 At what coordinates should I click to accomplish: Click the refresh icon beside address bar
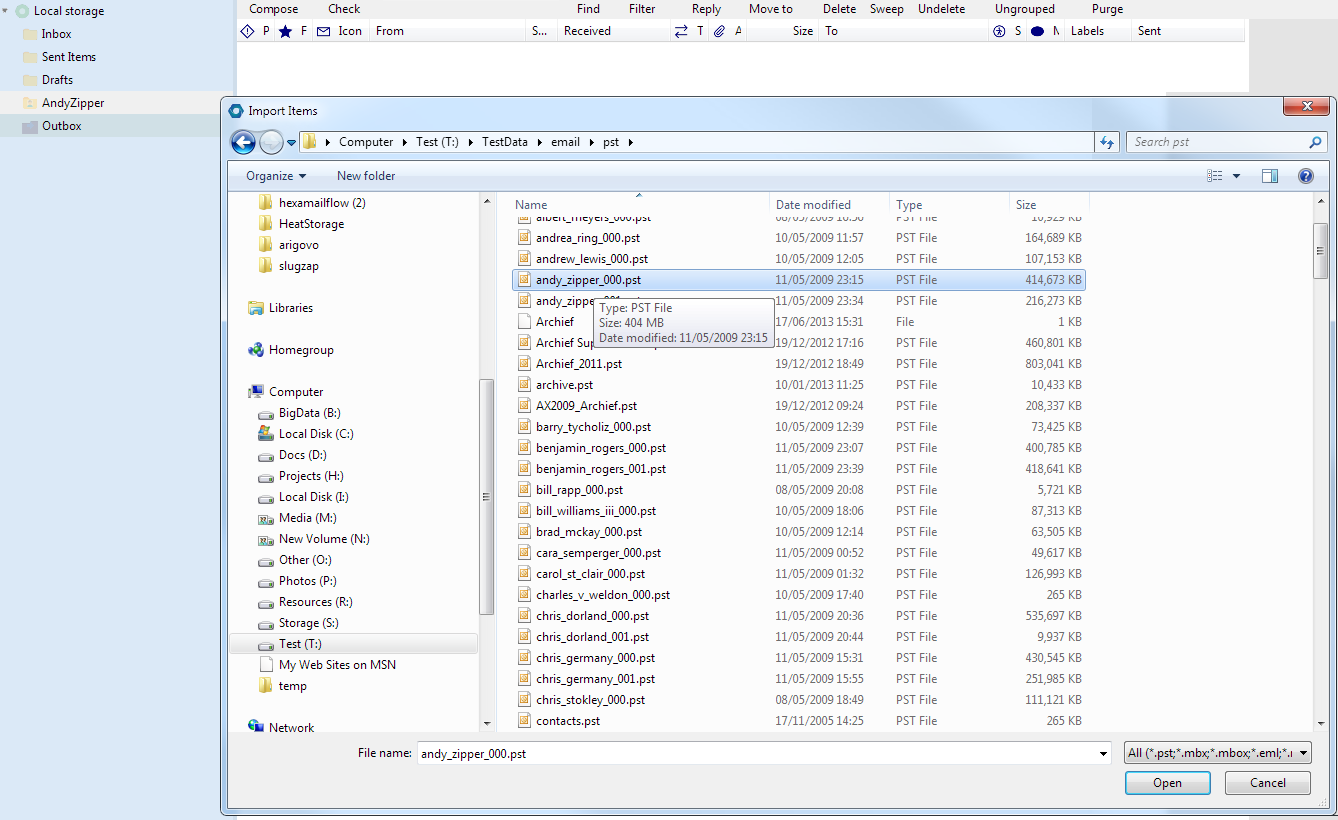[1106, 142]
